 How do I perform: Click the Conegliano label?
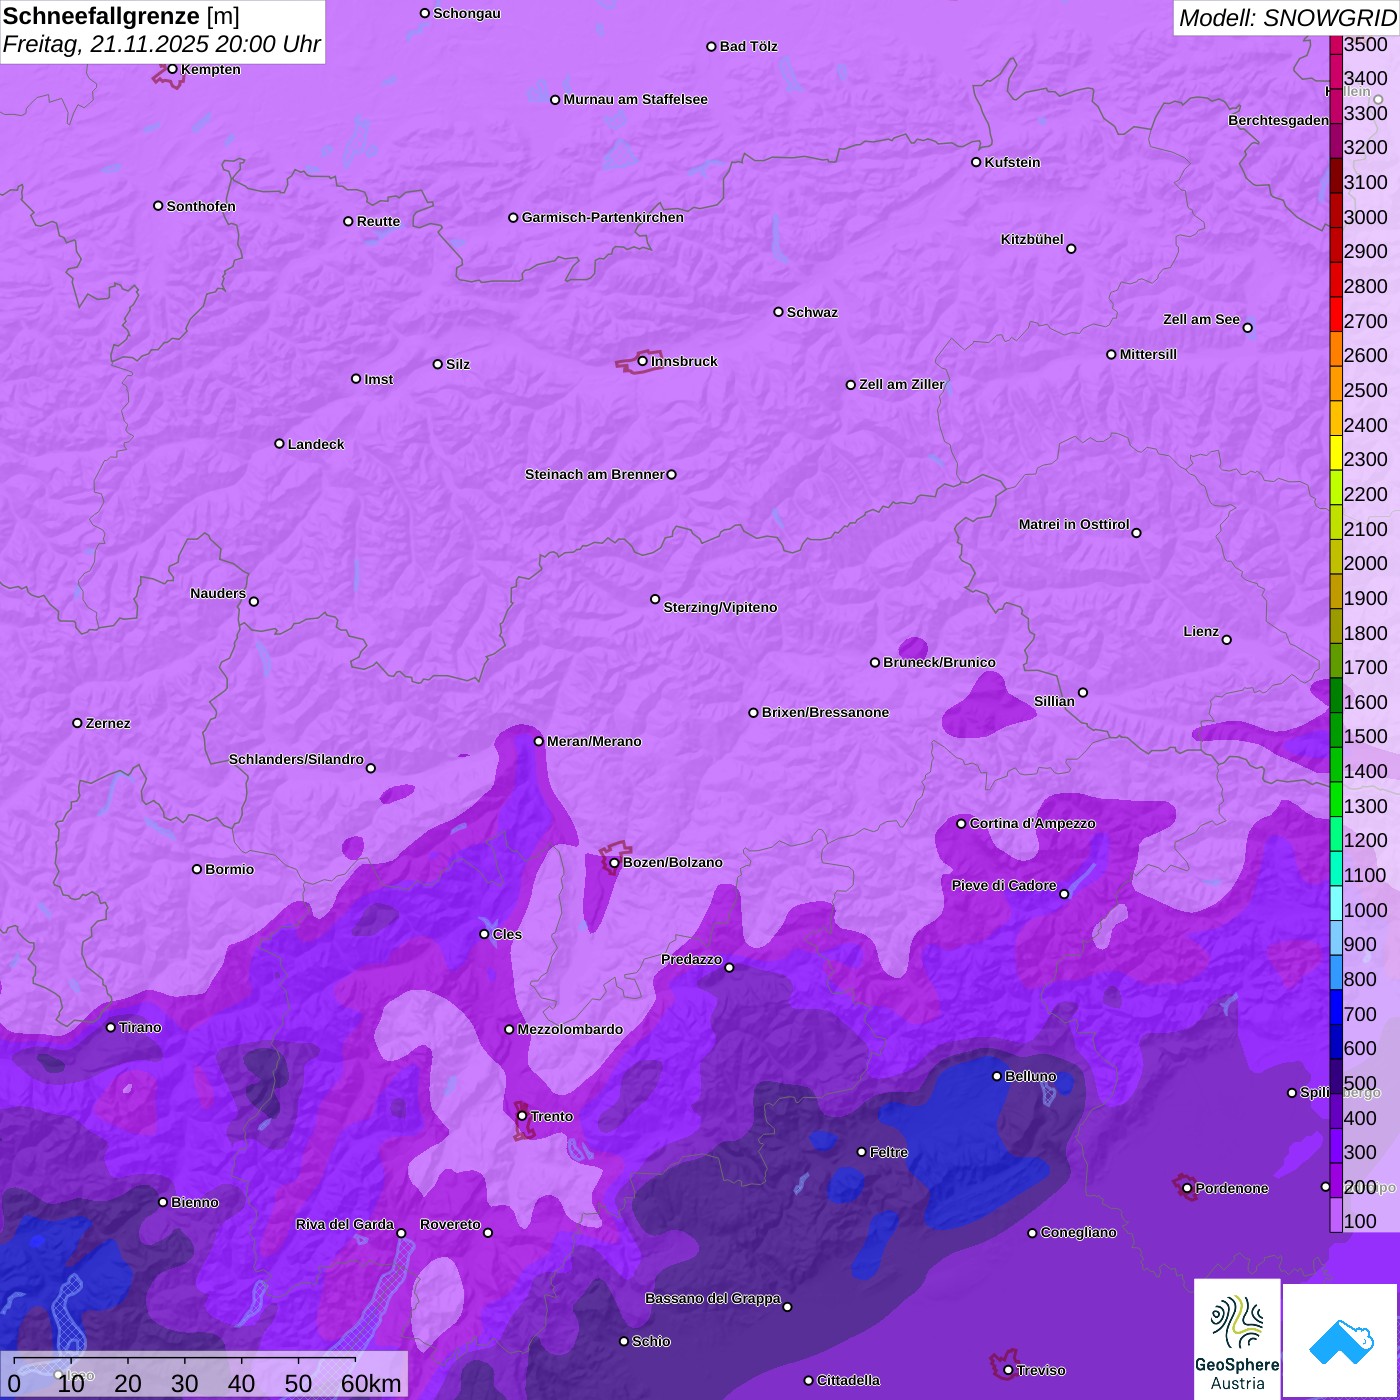(x=1078, y=1232)
